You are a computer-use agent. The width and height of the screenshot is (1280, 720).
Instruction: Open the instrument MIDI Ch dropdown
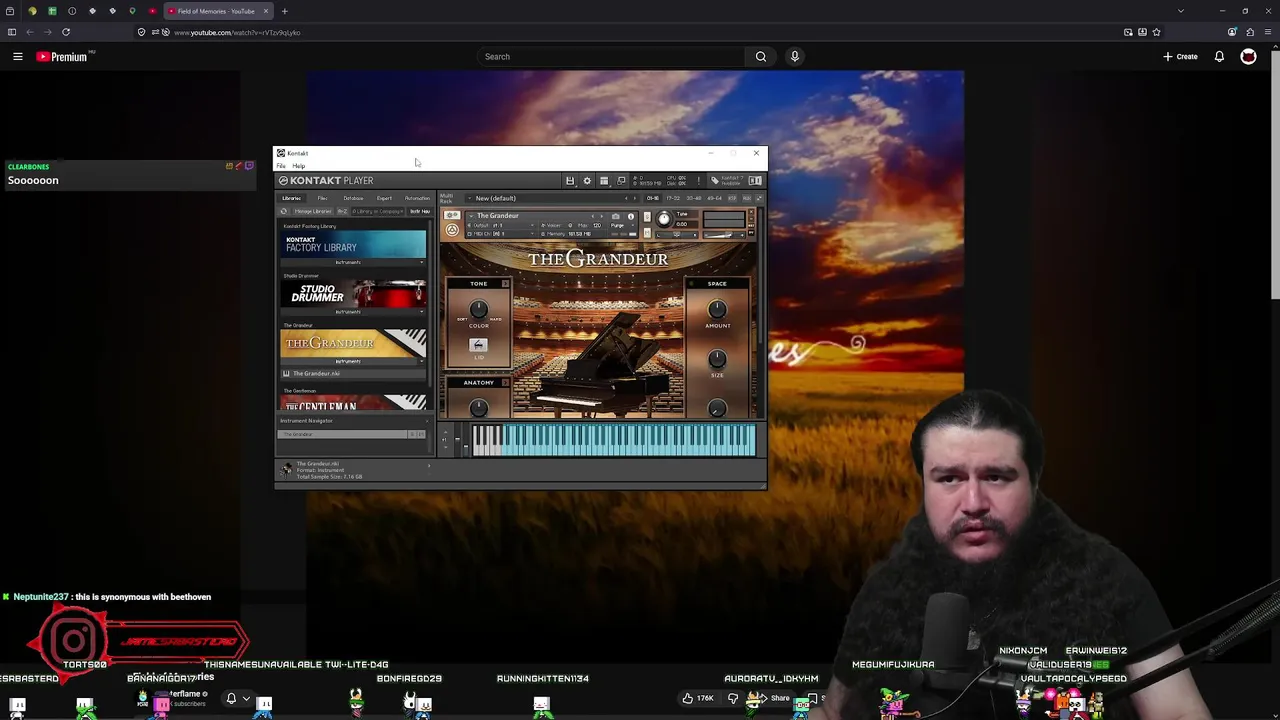(503, 234)
